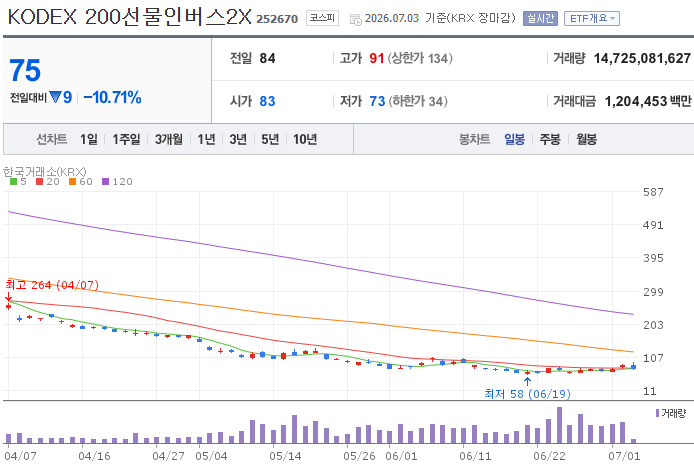The height and width of the screenshot is (473, 694).
Task: Click the purple 거래량 volume legend swatch
Action: [657, 413]
